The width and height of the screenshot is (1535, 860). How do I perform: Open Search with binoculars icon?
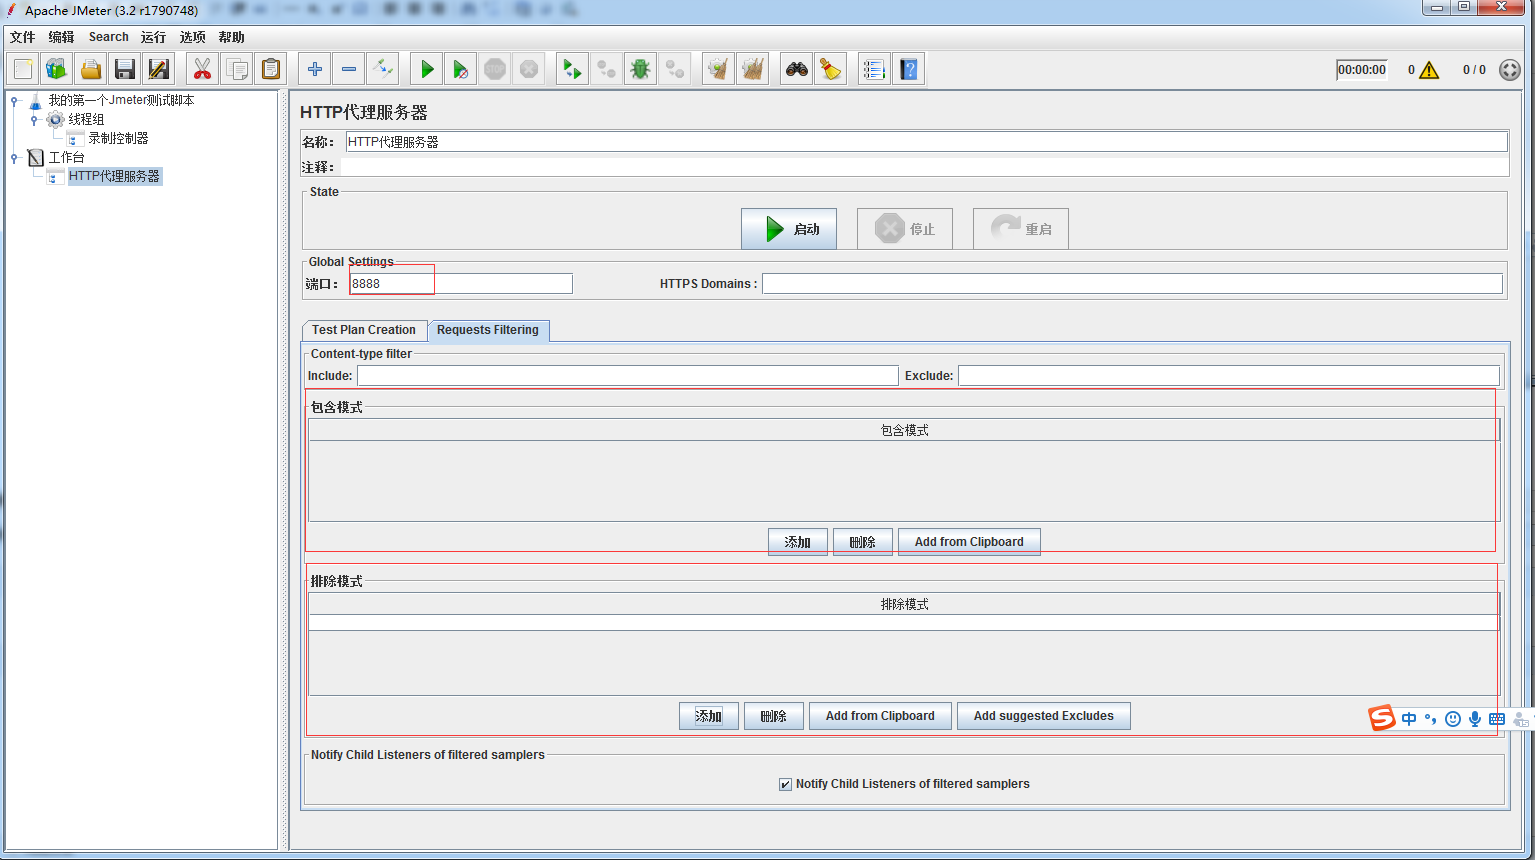click(796, 69)
